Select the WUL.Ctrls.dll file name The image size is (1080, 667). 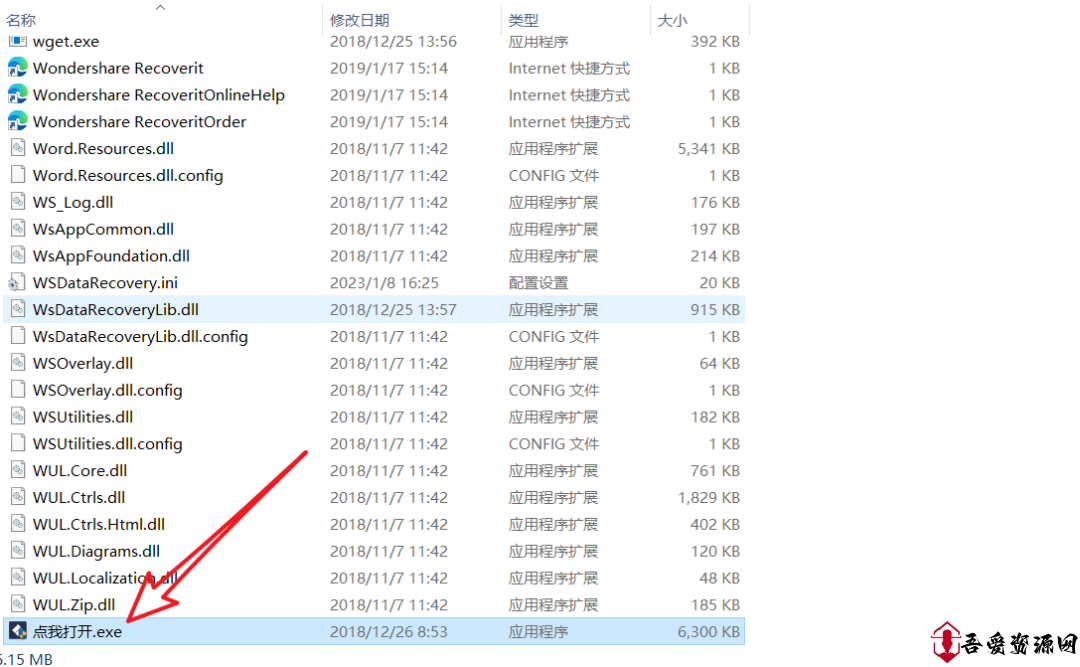(x=79, y=498)
